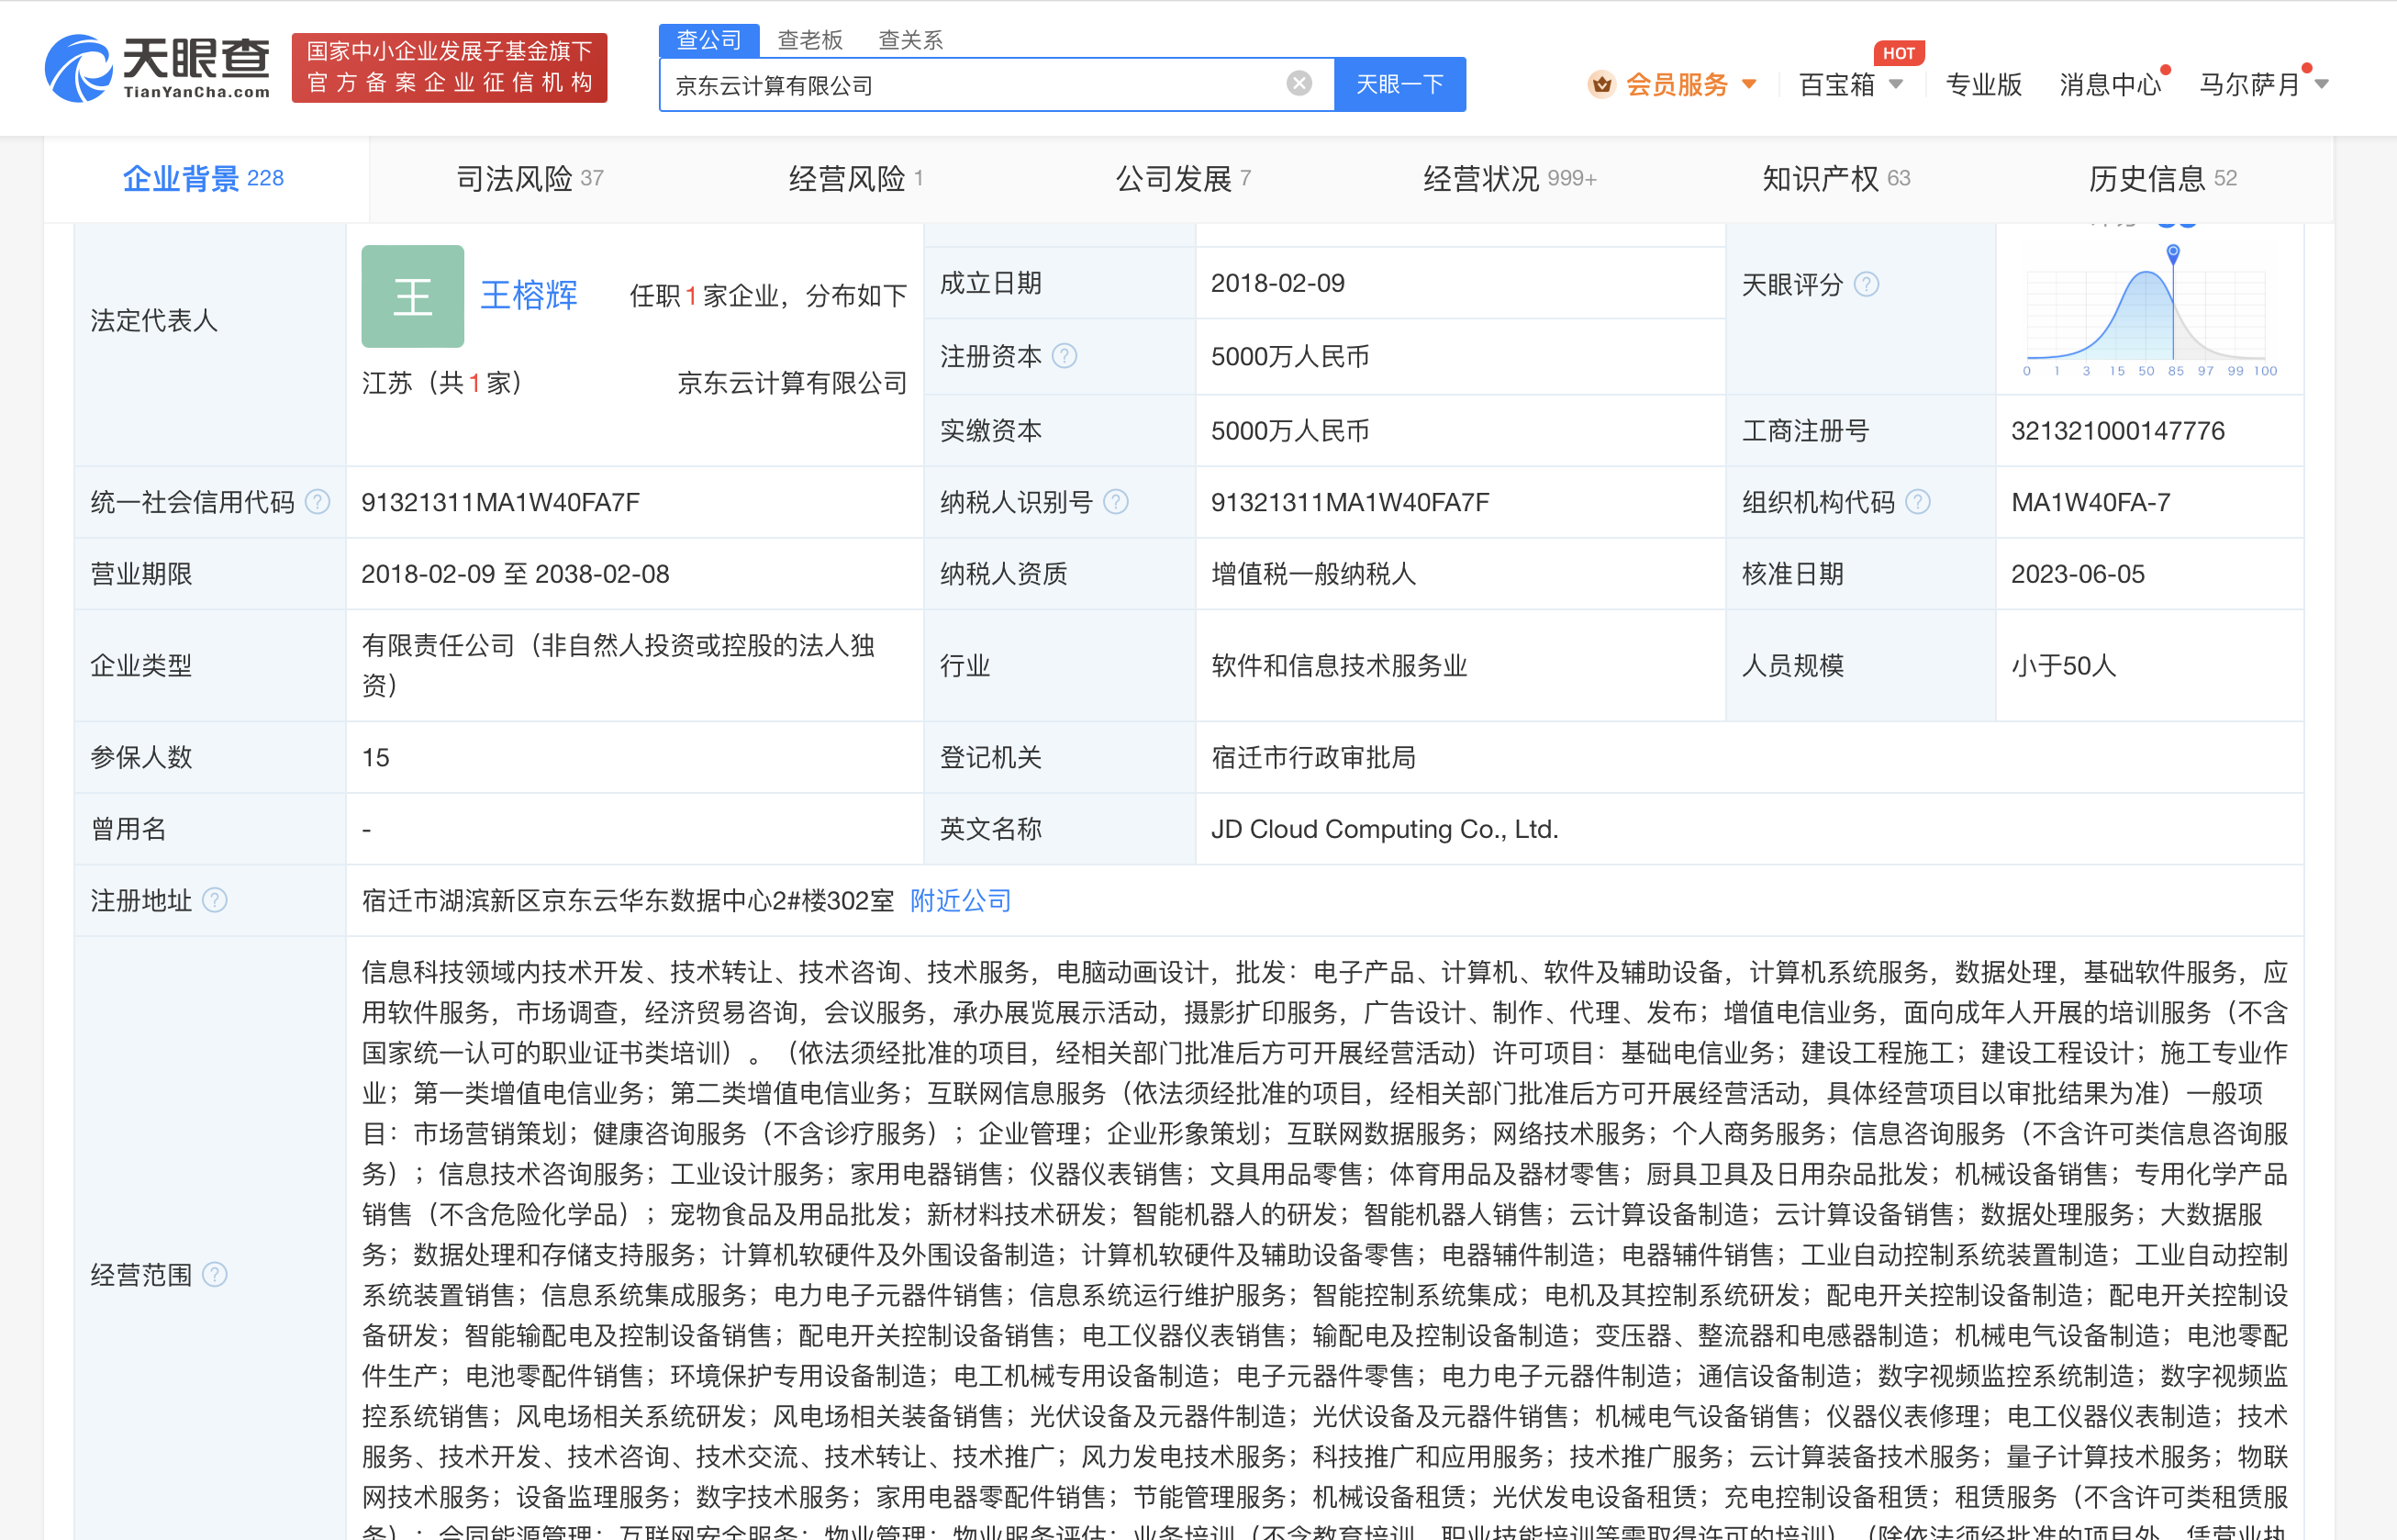Click the crown icon beside 会员服务

[1601, 84]
